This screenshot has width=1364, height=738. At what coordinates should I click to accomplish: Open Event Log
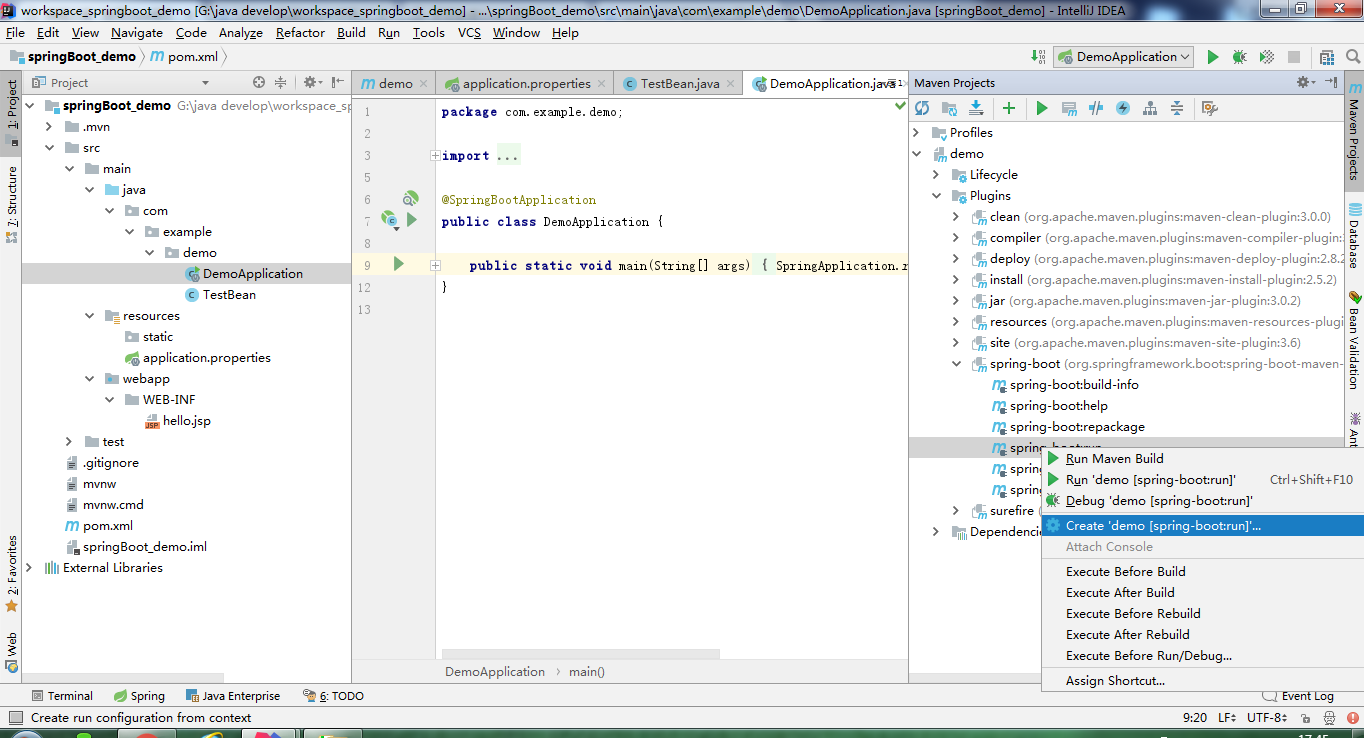(1298, 696)
